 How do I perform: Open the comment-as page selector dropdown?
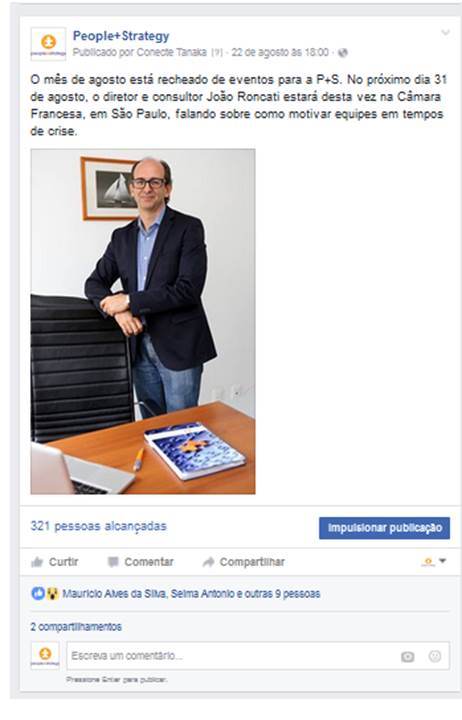pyautogui.click(x=434, y=562)
